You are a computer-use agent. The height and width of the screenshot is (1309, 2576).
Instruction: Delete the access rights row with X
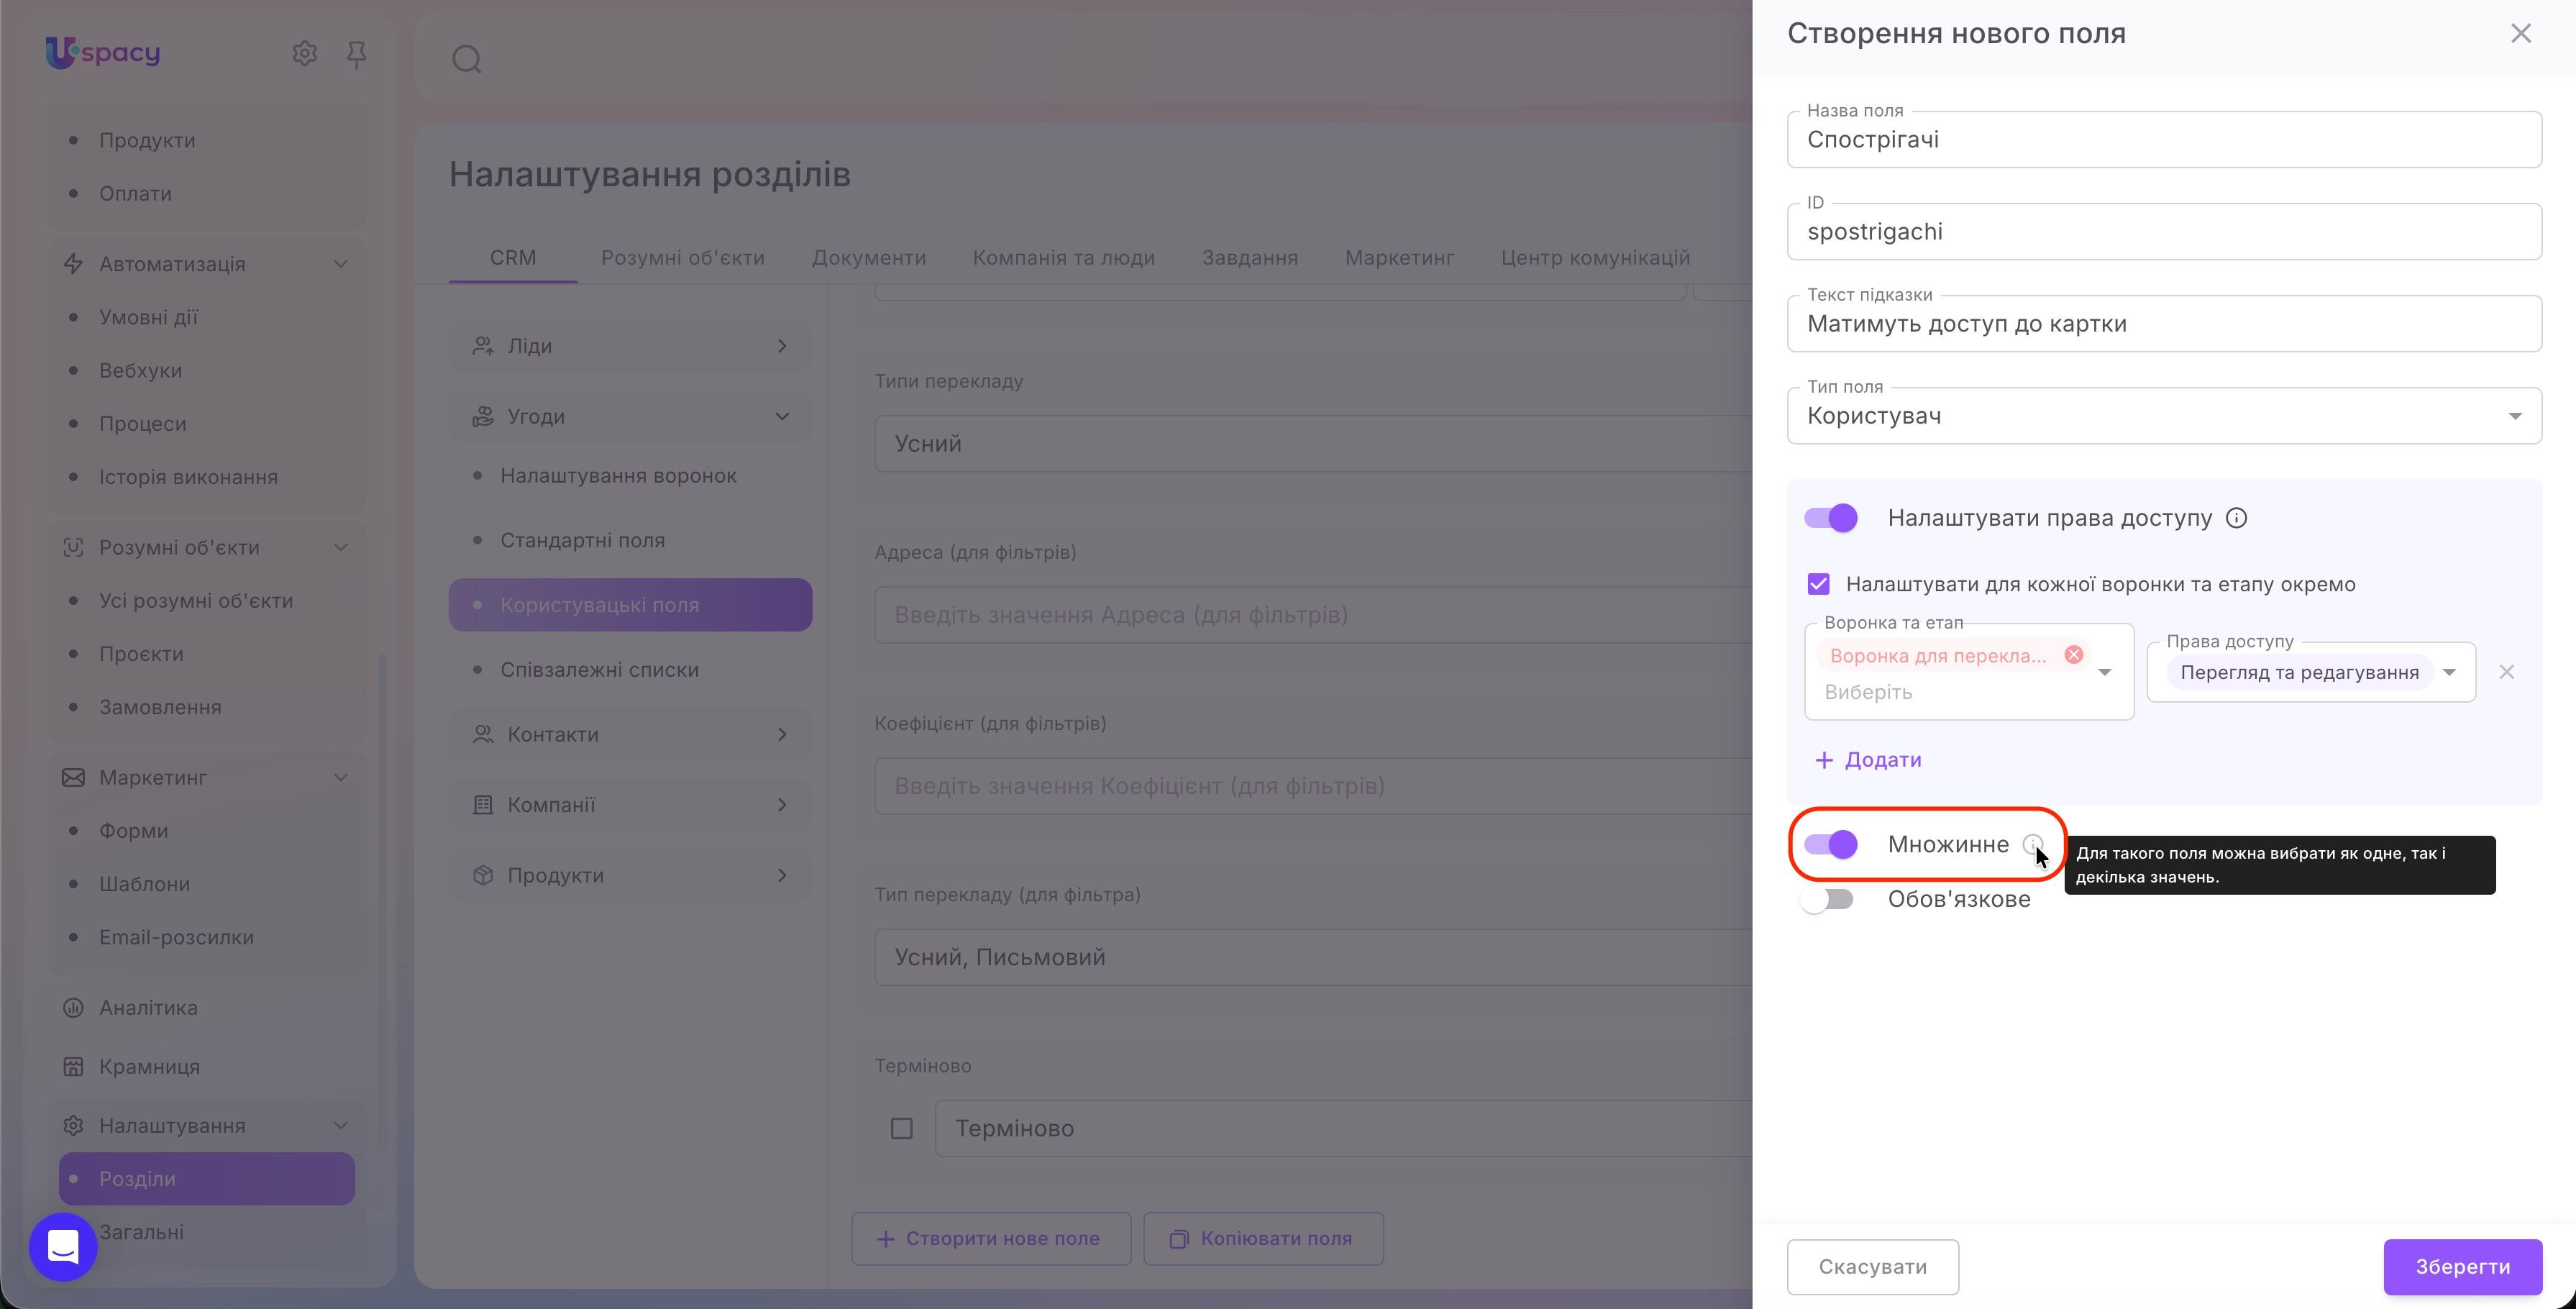pos(2506,672)
